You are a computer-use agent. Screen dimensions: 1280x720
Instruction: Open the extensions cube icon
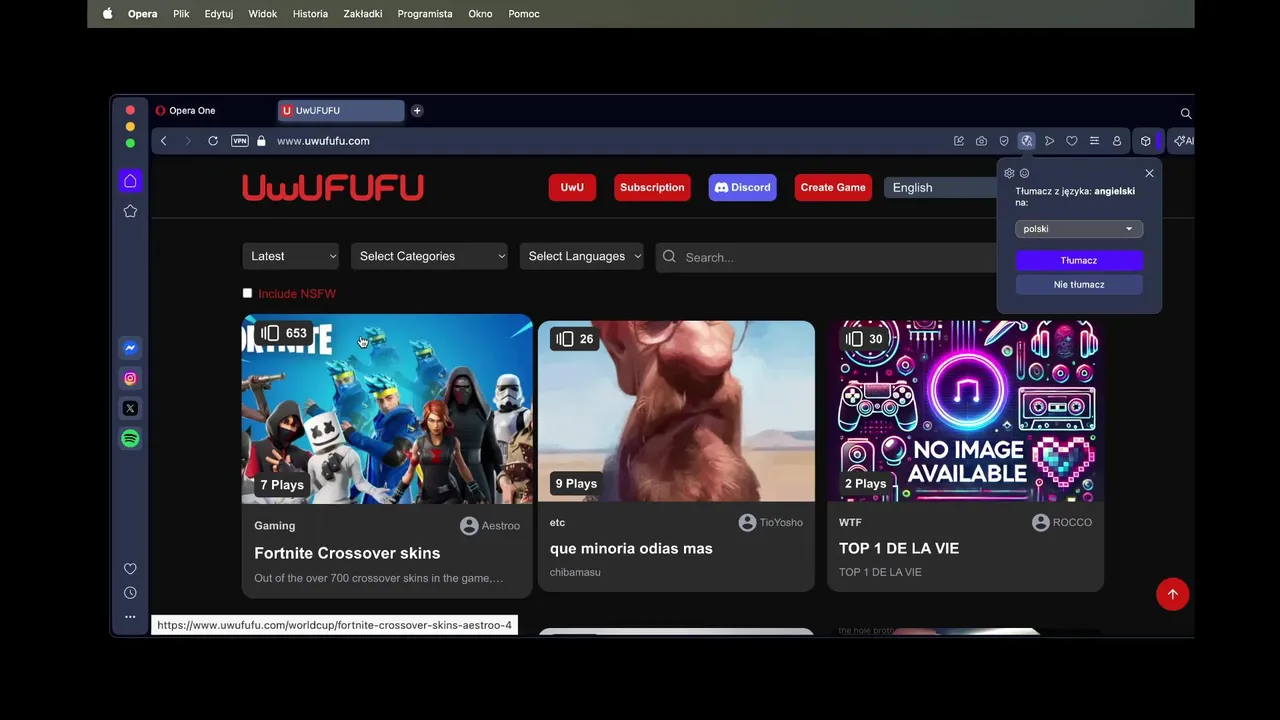click(x=1146, y=141)
